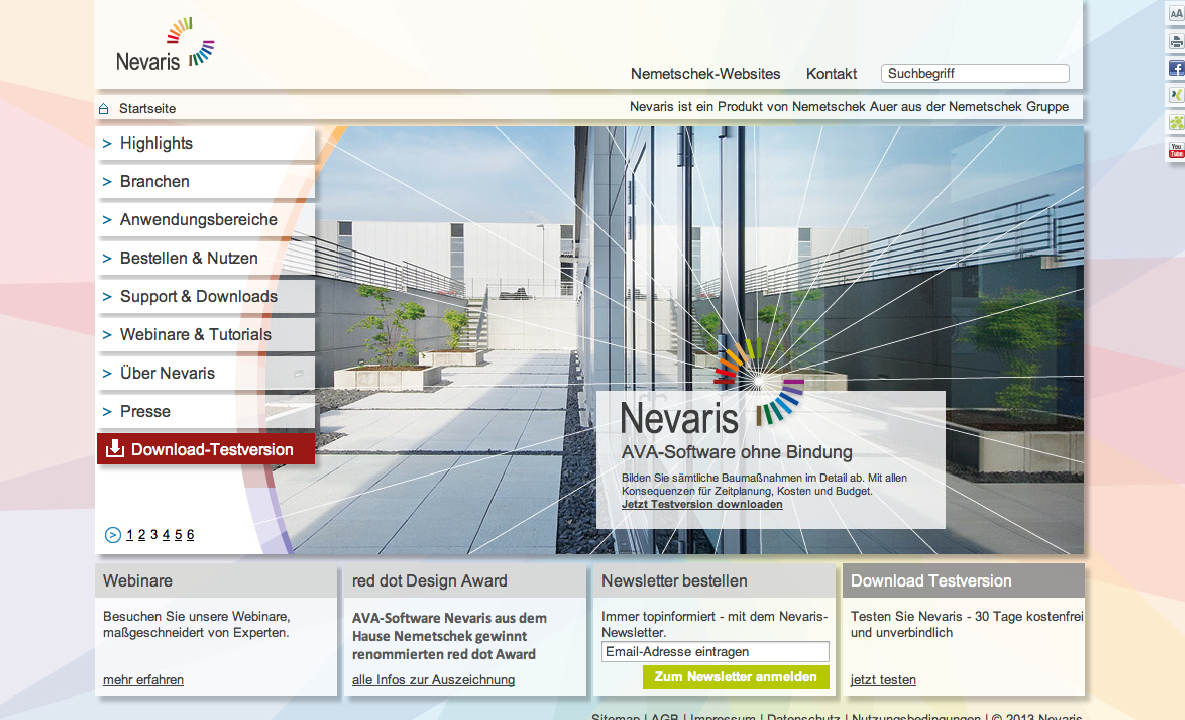Jump to slide 2 of the banner

coord(141,535)
